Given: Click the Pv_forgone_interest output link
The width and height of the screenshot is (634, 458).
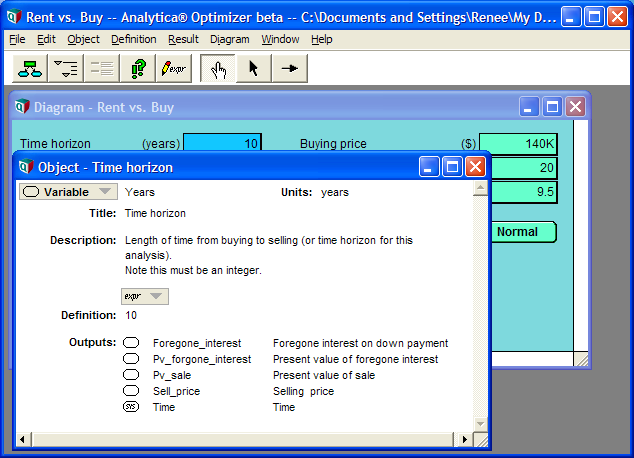Looking at the screenshot, I should (202, 359).
